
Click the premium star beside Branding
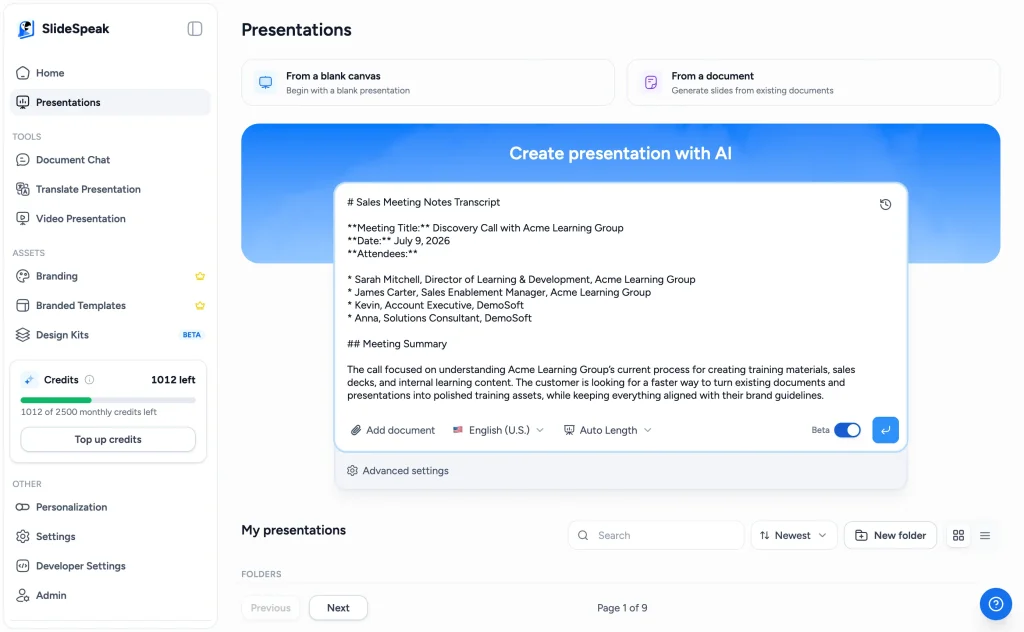[x=200, y=276]
